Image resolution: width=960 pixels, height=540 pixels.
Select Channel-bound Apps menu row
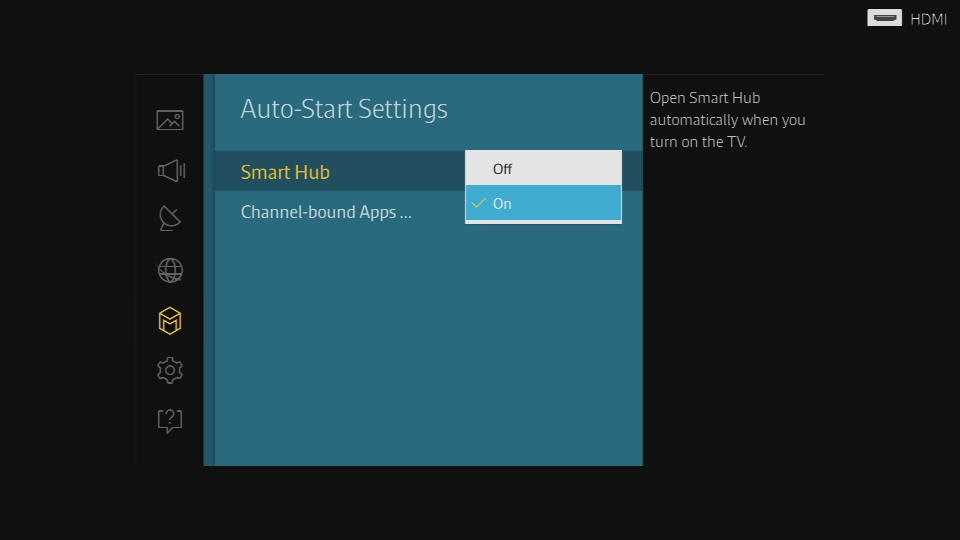429,212
